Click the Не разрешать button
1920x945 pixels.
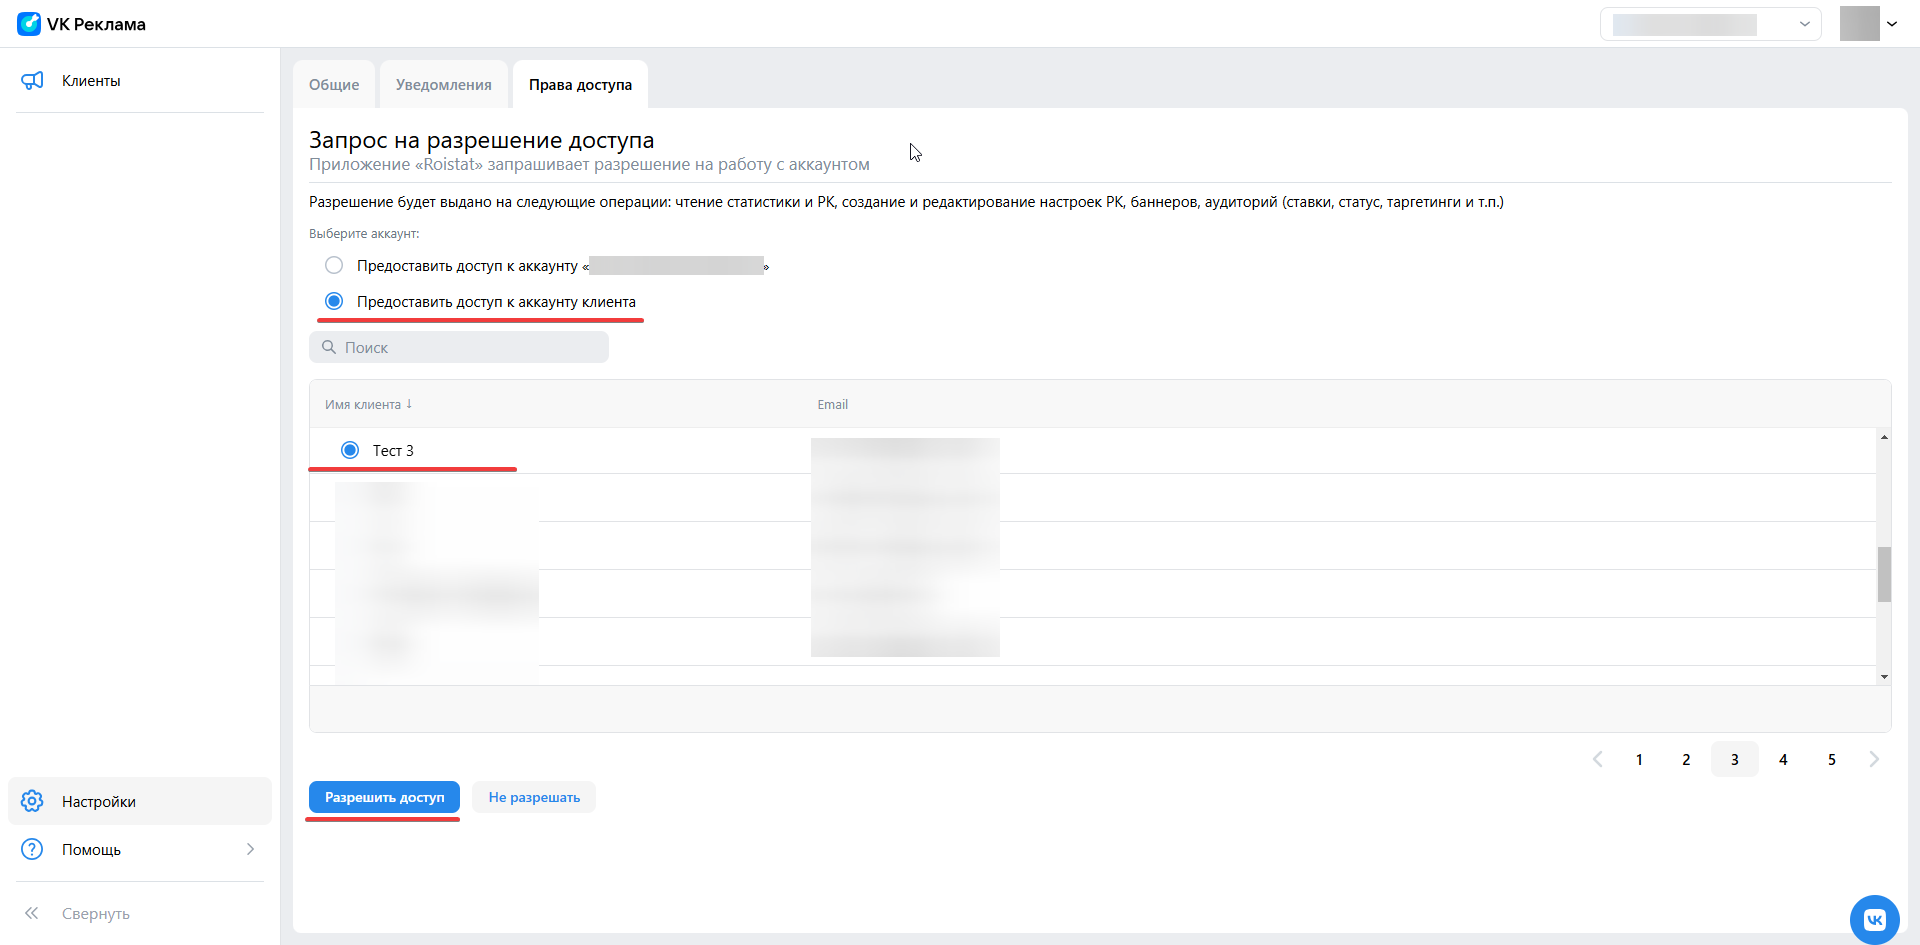pos(534,797)
